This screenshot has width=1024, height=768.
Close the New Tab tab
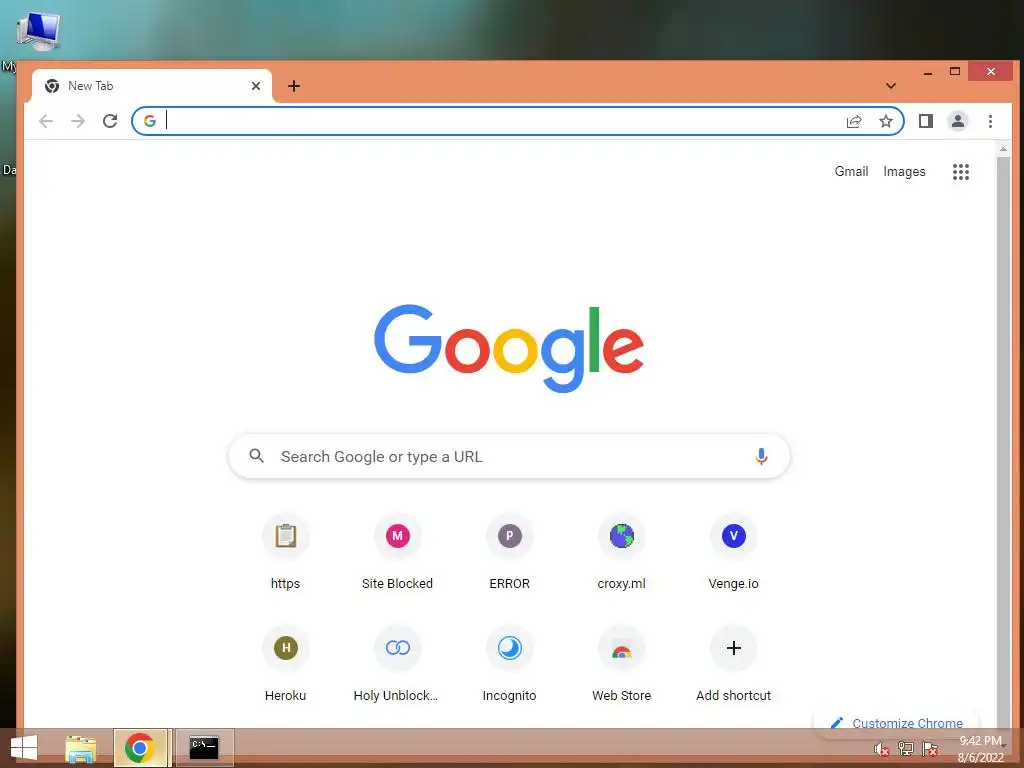pyautogui.click(x=256, y=86)
